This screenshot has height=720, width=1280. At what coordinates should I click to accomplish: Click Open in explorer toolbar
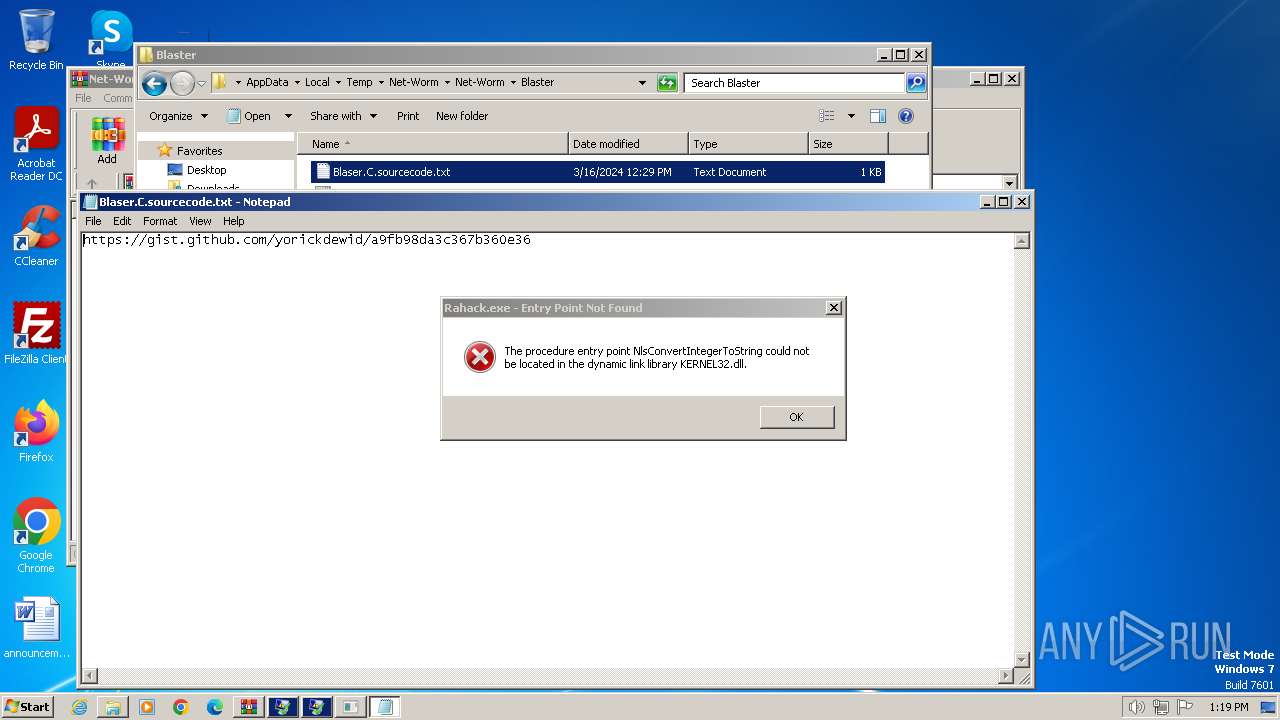coord(249,116)
